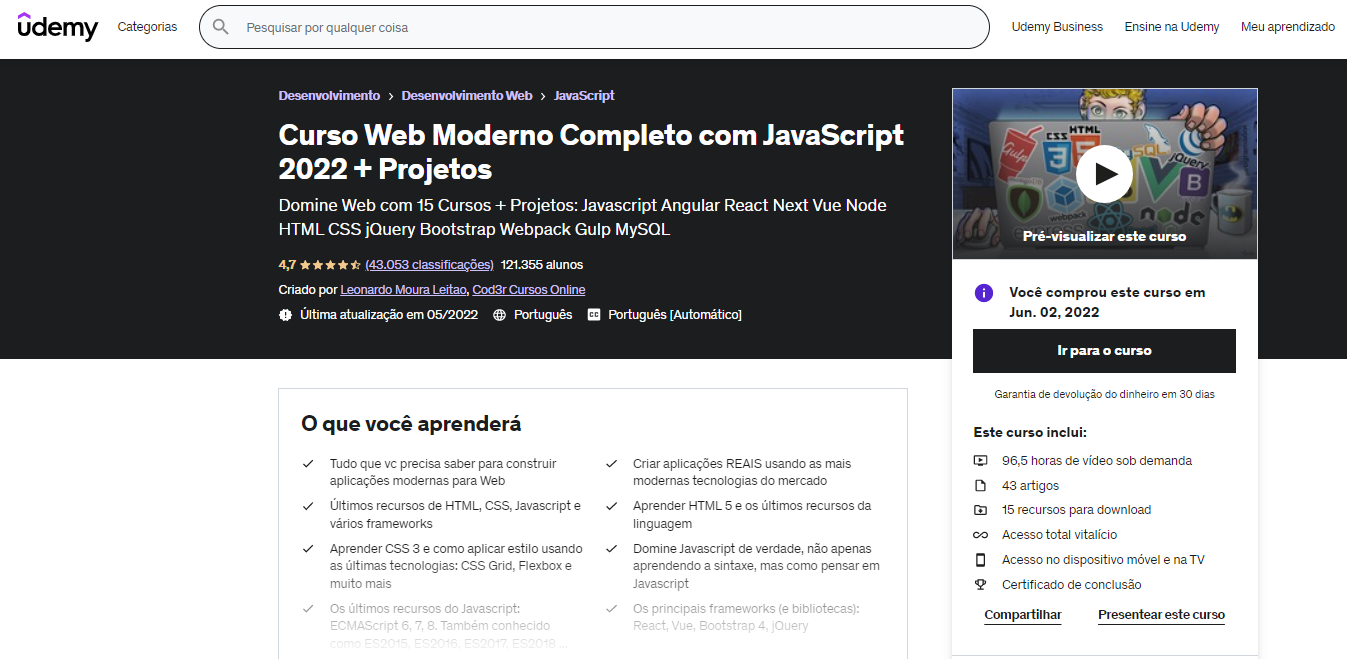Click the star rating icons

[330, 265]
